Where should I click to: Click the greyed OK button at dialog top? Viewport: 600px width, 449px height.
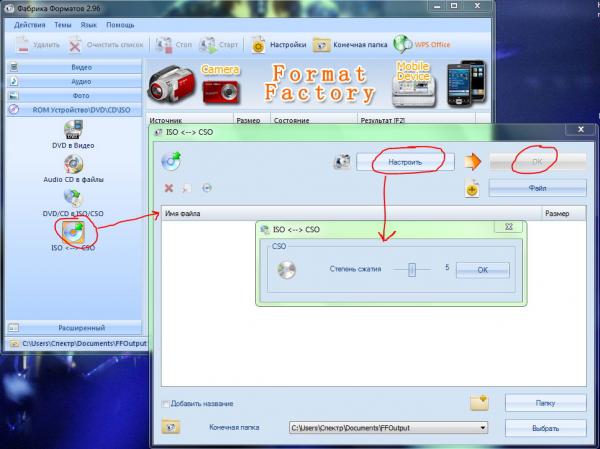click(538, 162)
